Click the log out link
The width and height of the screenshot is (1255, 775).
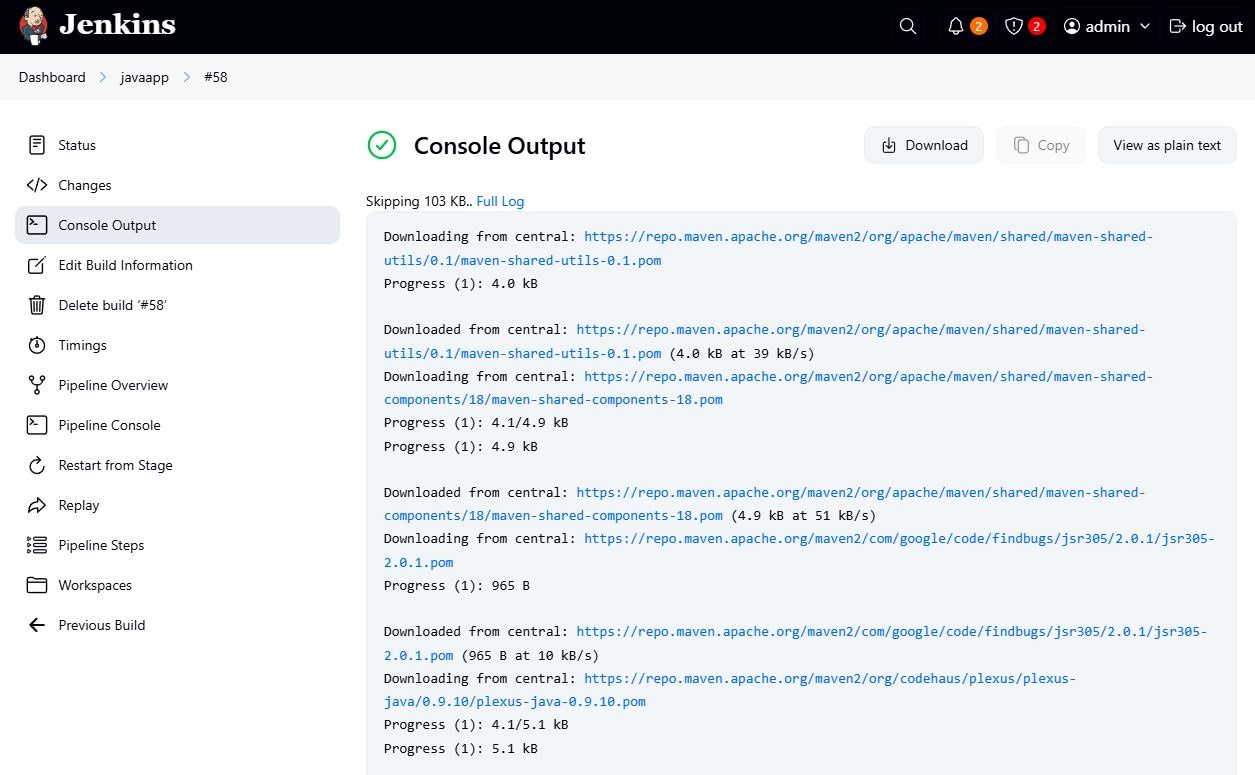pyautogui.click(x=1206, y=27)
